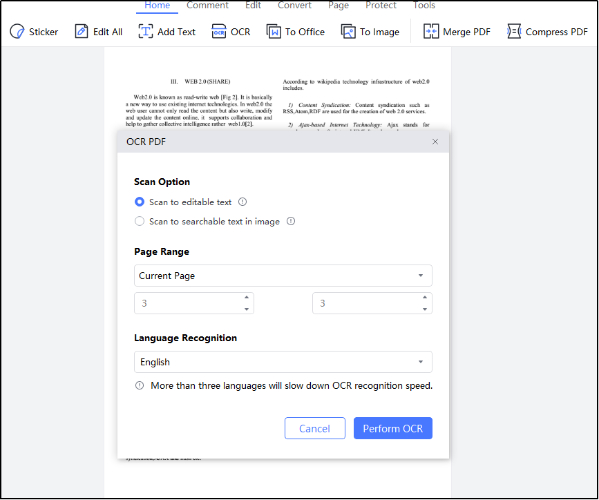
Task: Switch to the Home tab
Action: [x=157, y=5]
